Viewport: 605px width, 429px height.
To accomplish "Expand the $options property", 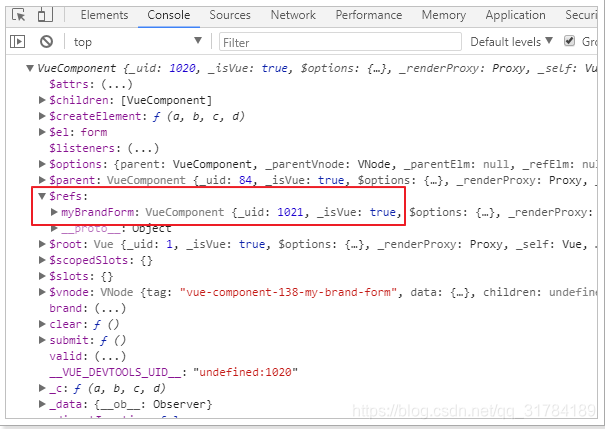I will [x=42, y=164].
